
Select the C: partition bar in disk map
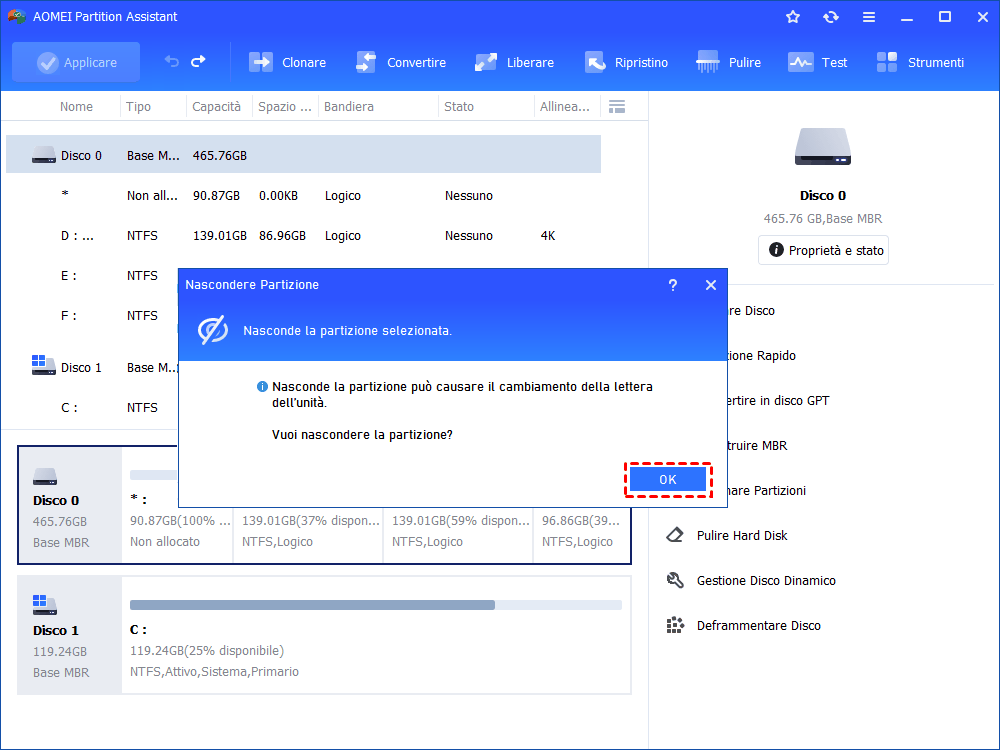(x=376, y=605)
